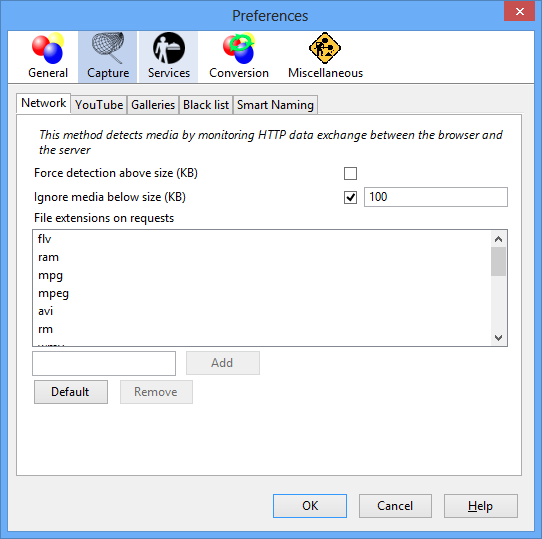Open the YouTube tab
The height and width of the screenshot is (539, 542).
pyautogui.click(x=99, y=105)
